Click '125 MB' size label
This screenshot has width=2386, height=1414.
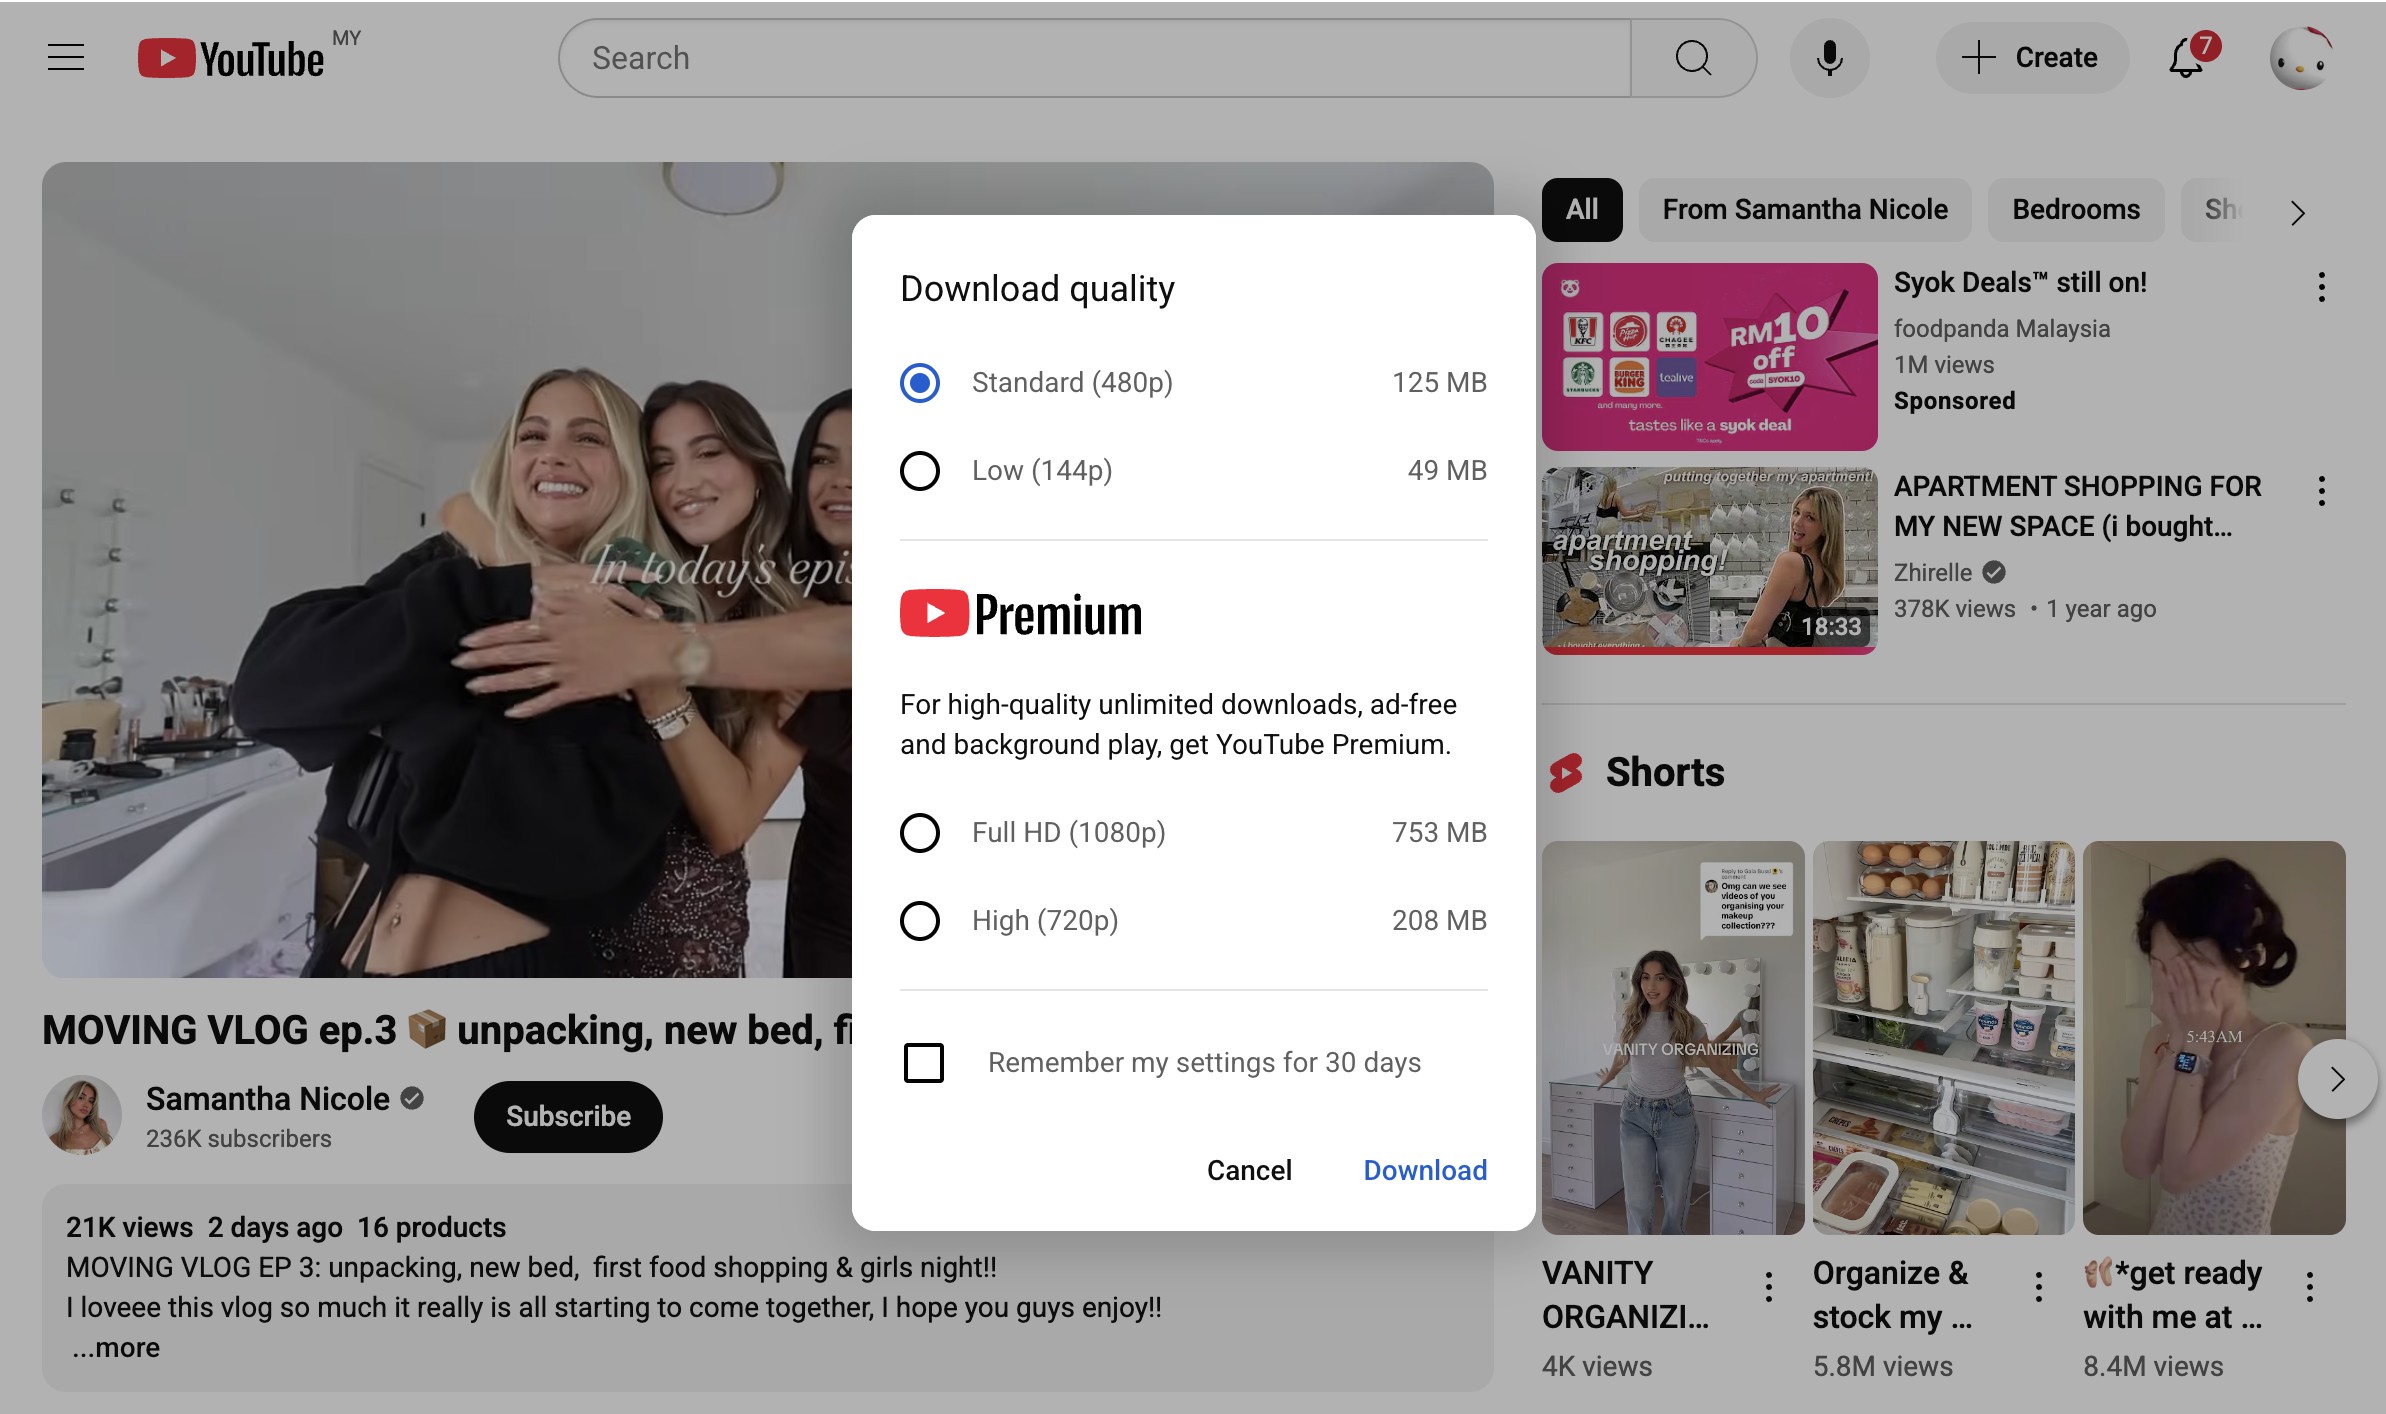pos(1439,382)
